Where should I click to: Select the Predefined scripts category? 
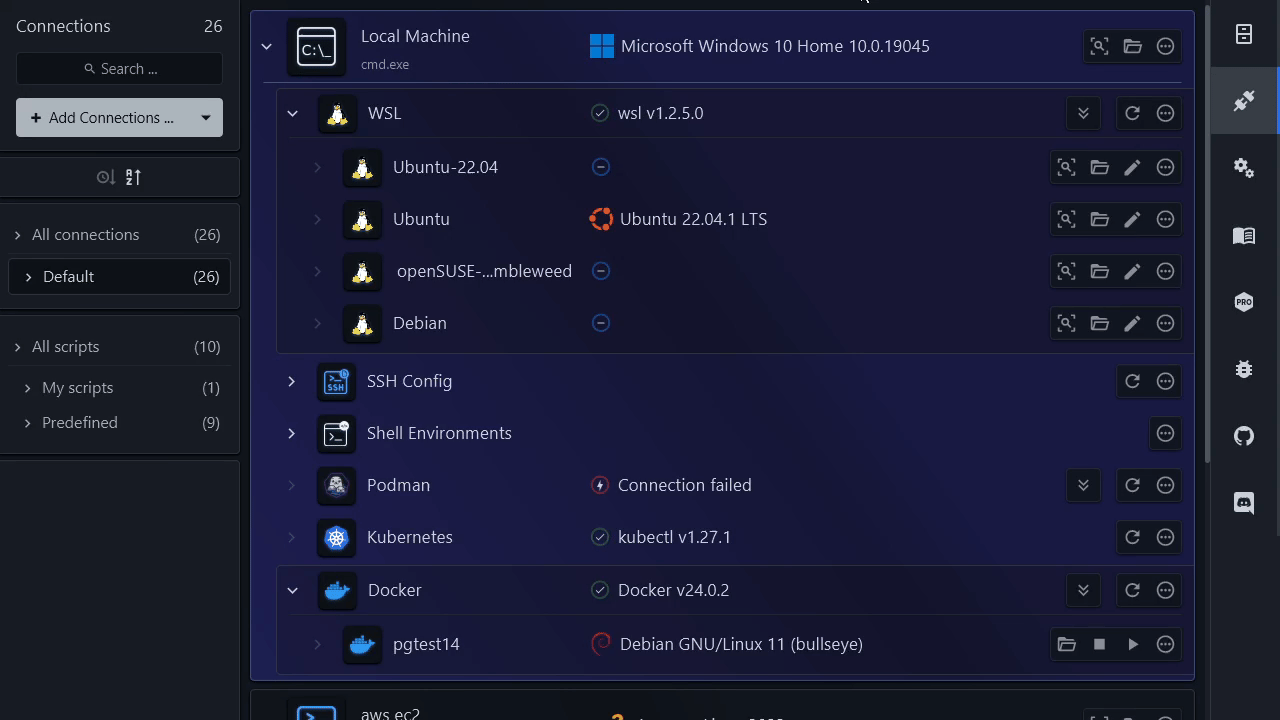tap(119, 423)
